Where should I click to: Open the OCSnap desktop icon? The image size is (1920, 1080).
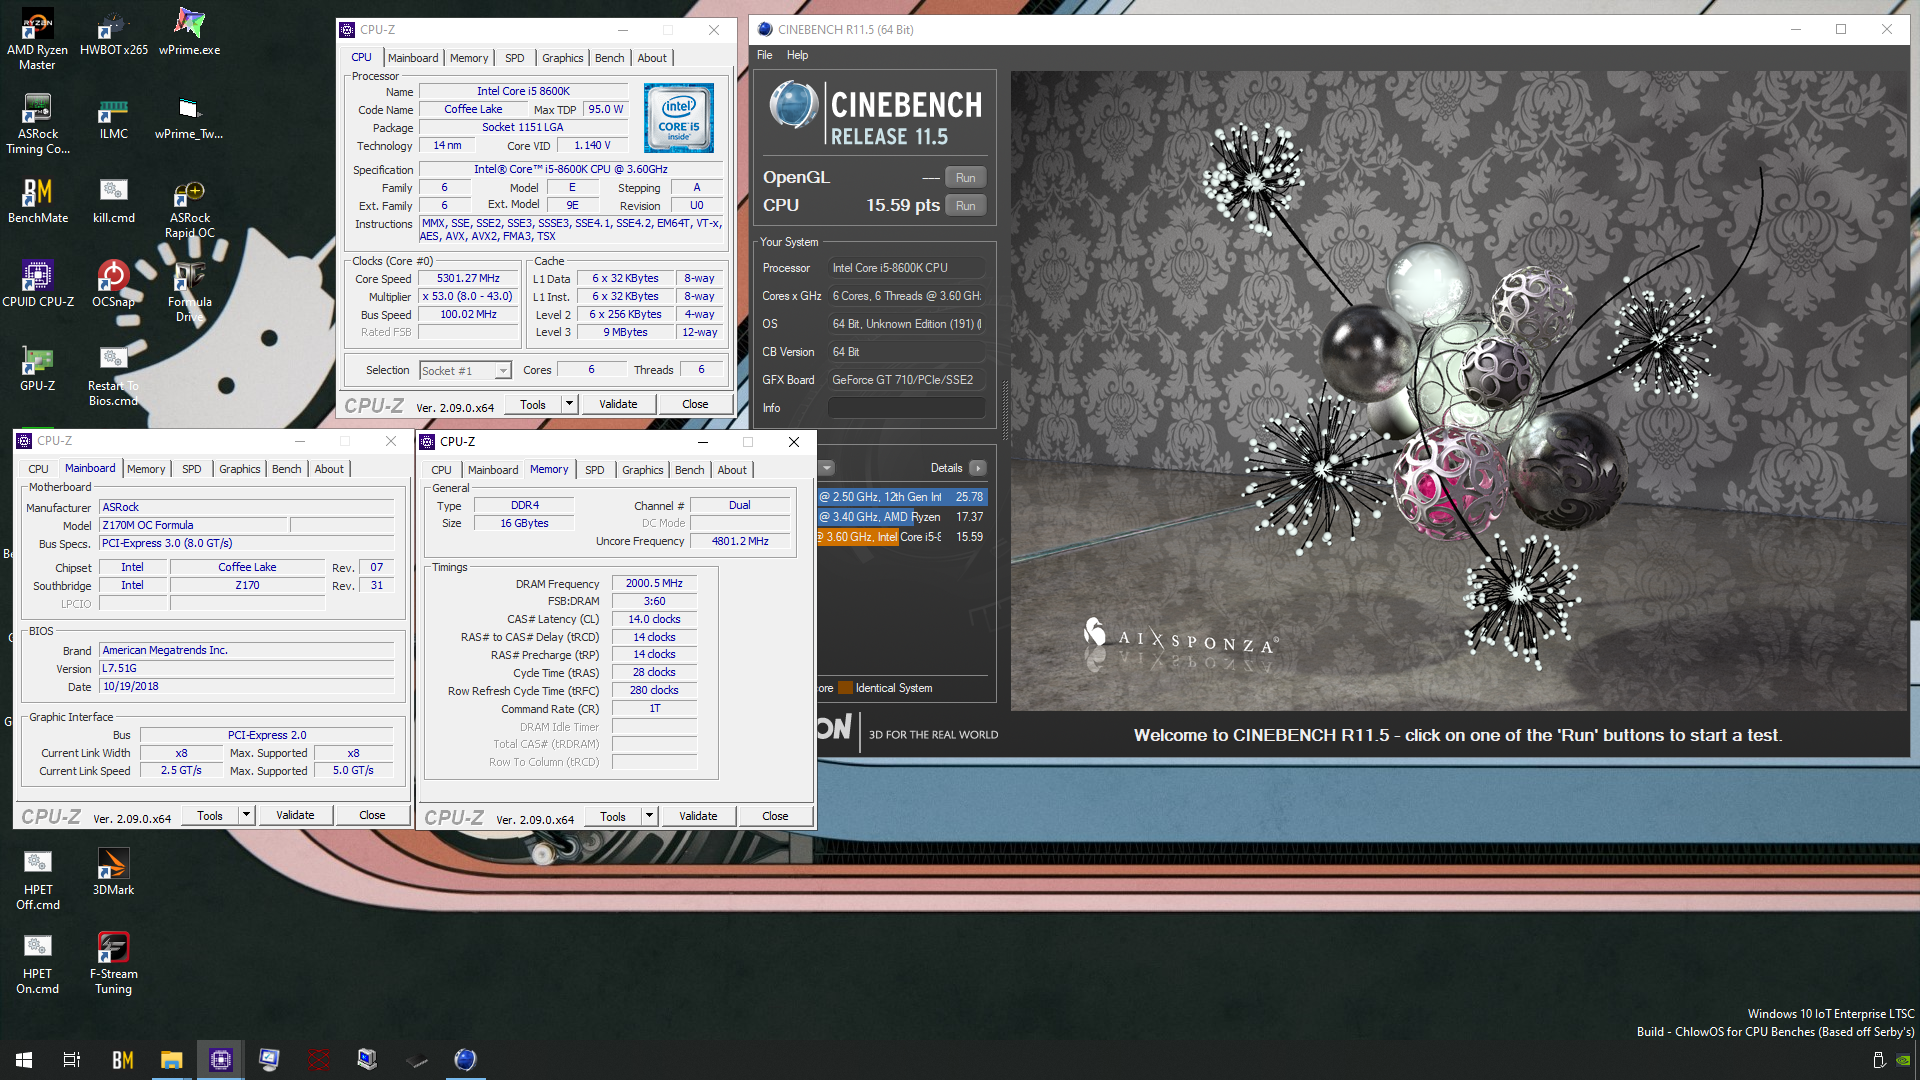(114, 284)
